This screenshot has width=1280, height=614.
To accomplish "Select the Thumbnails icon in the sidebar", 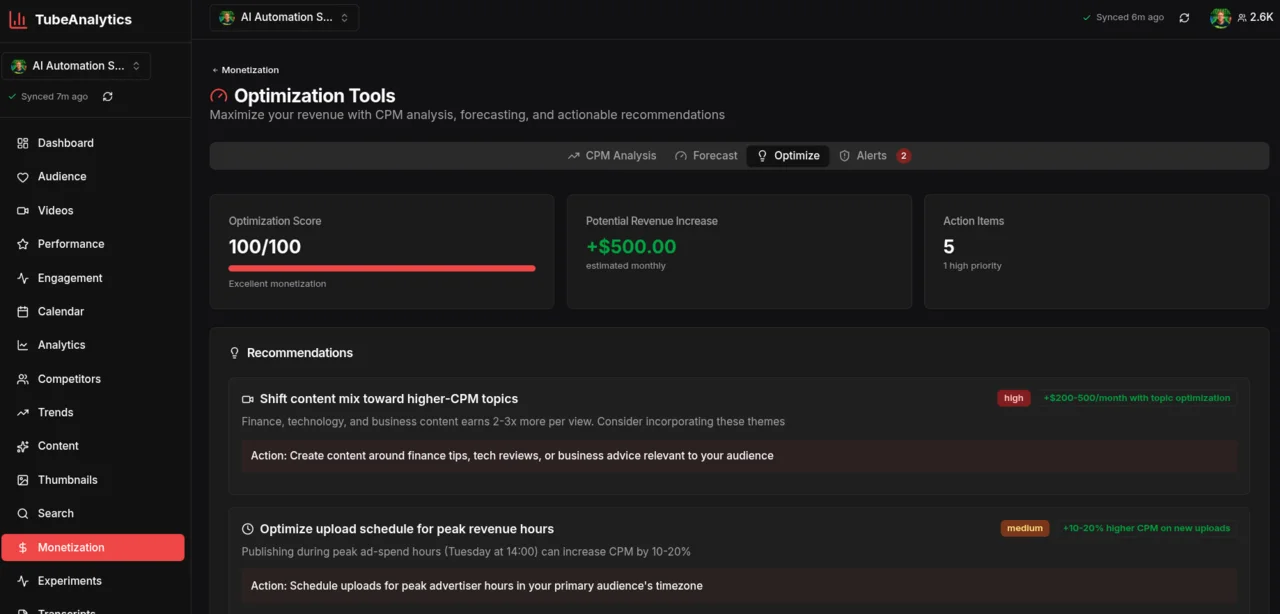I will coord(22,480).
